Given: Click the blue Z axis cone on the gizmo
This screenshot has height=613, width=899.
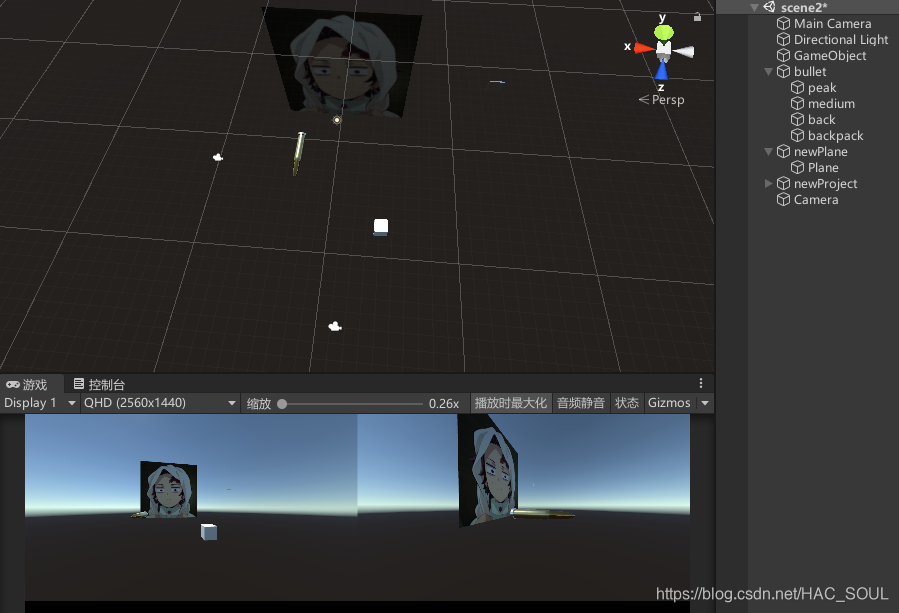Looking at the screenshot, I should point(662,70).
